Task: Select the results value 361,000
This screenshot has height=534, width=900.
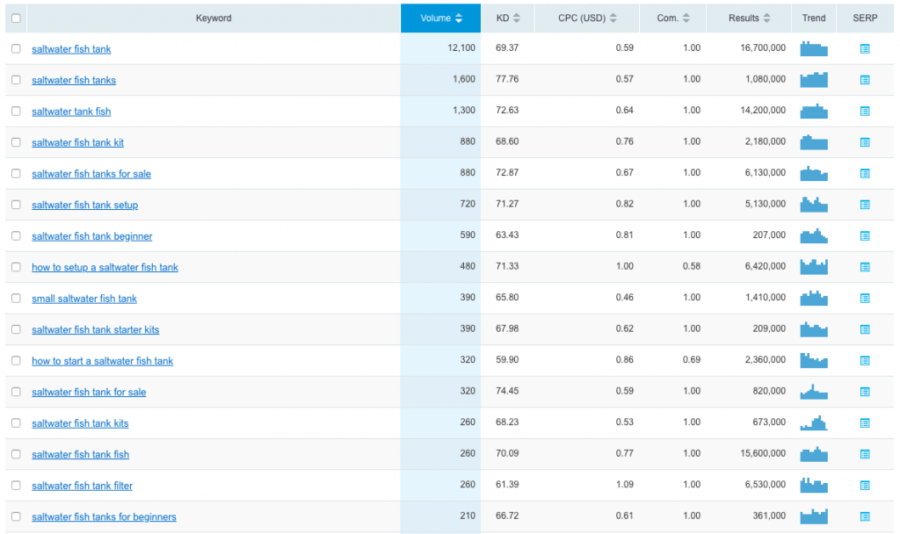Action: click(769, 516)
